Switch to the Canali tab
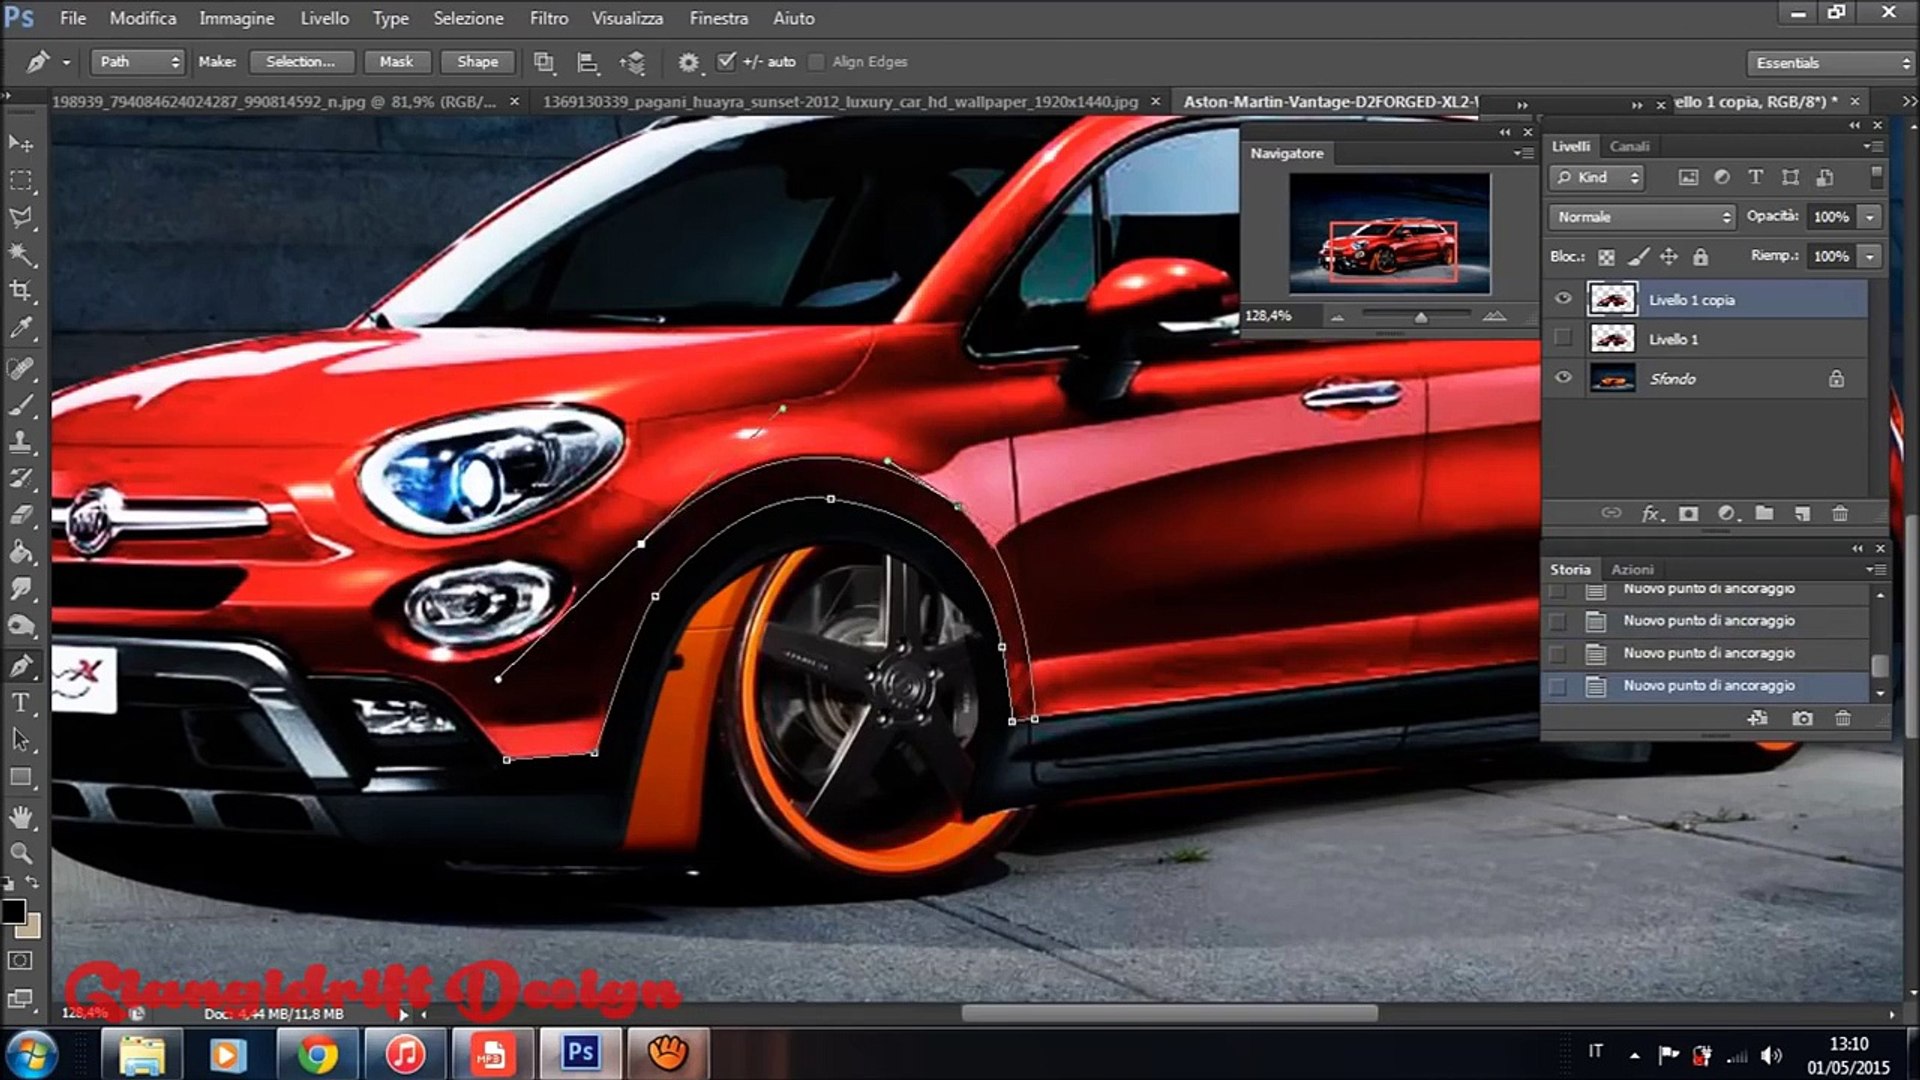Image resolution: width=1920 pixels, height=1080 pixels. click(1630, 146)
